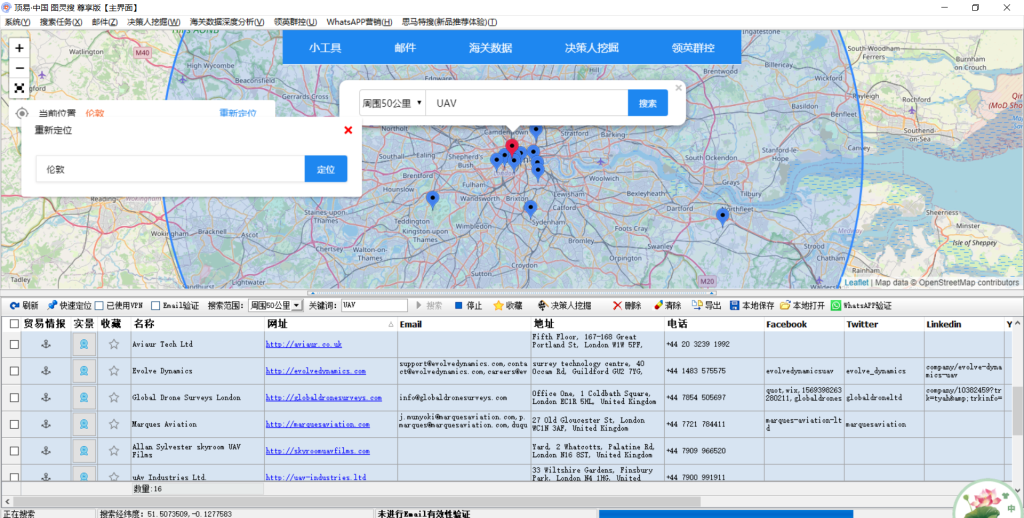Star the Aviaur Tech Ltd row favorite
1024x518 pixels.
tap(113, 344)
